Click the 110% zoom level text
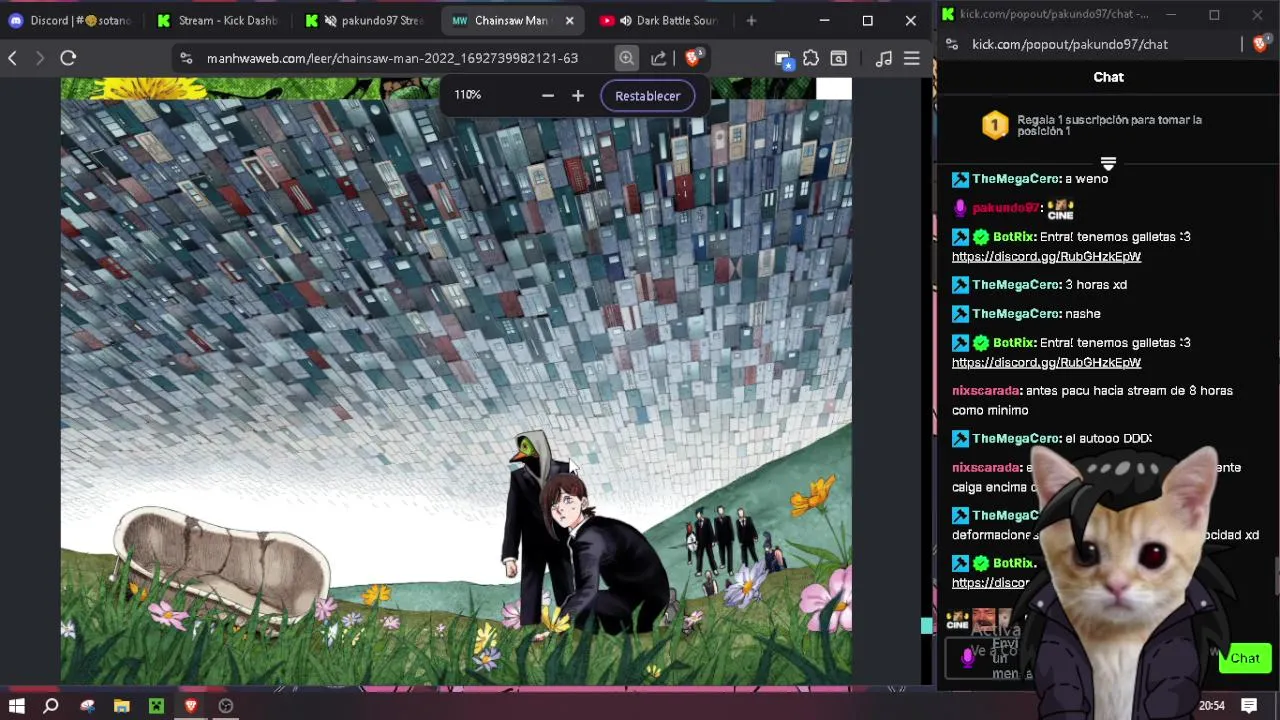The image size is (1280, 720). click(467, 95)
